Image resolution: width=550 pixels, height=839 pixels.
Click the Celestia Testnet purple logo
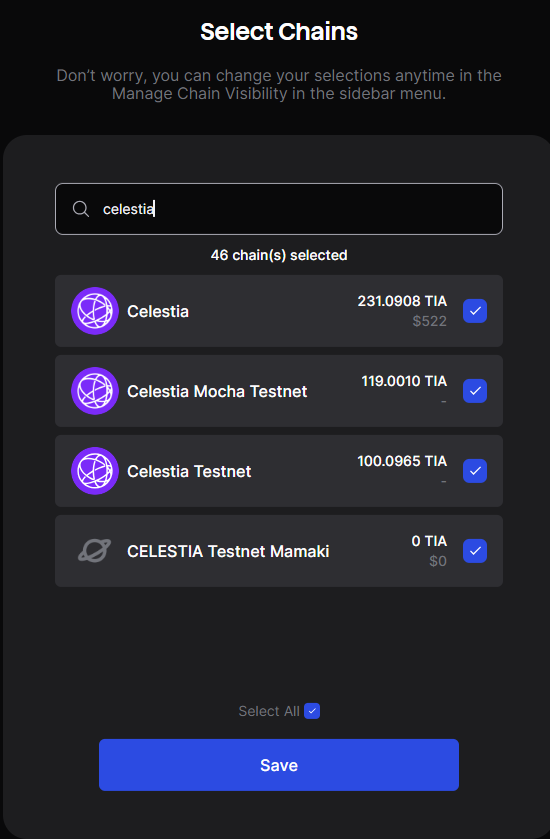pos(95,471)
